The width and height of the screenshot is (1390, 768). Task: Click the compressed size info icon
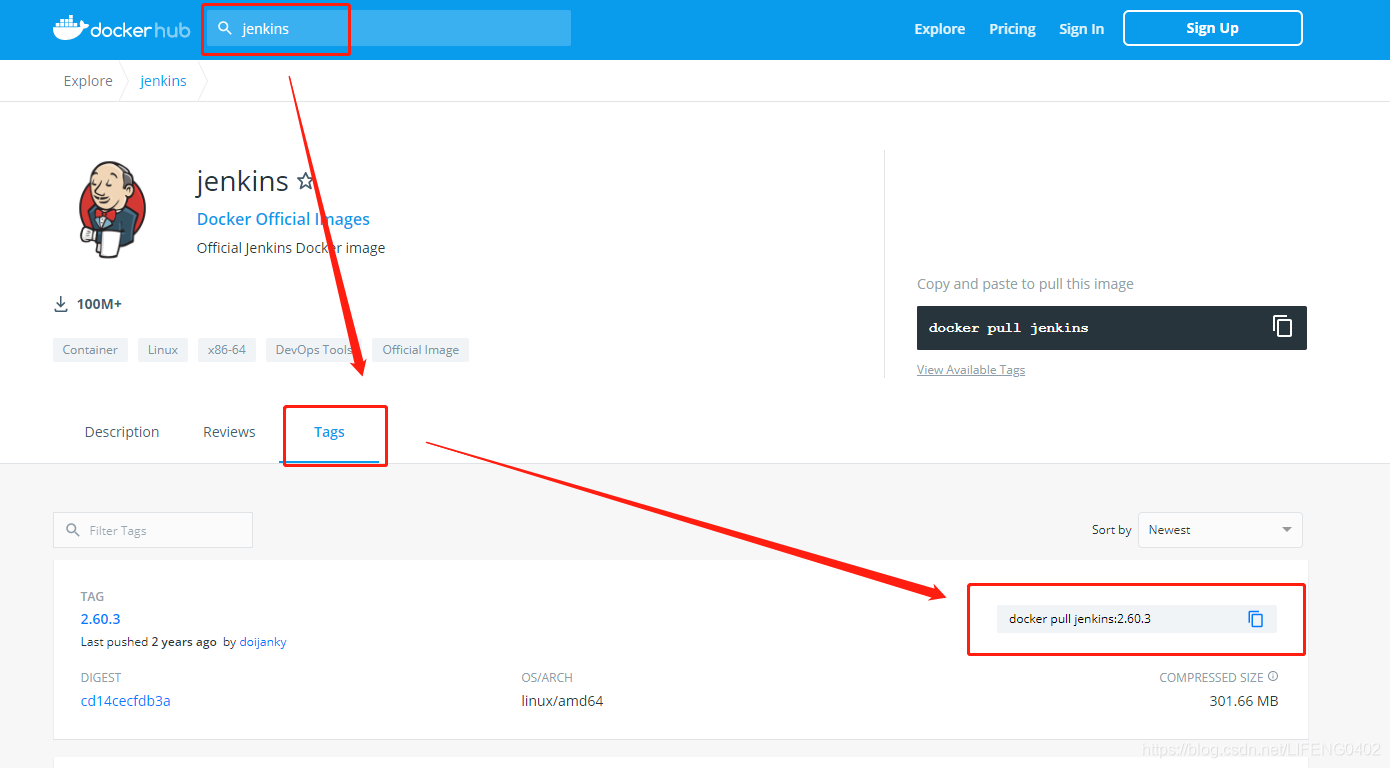click(x=1273, y=677)
